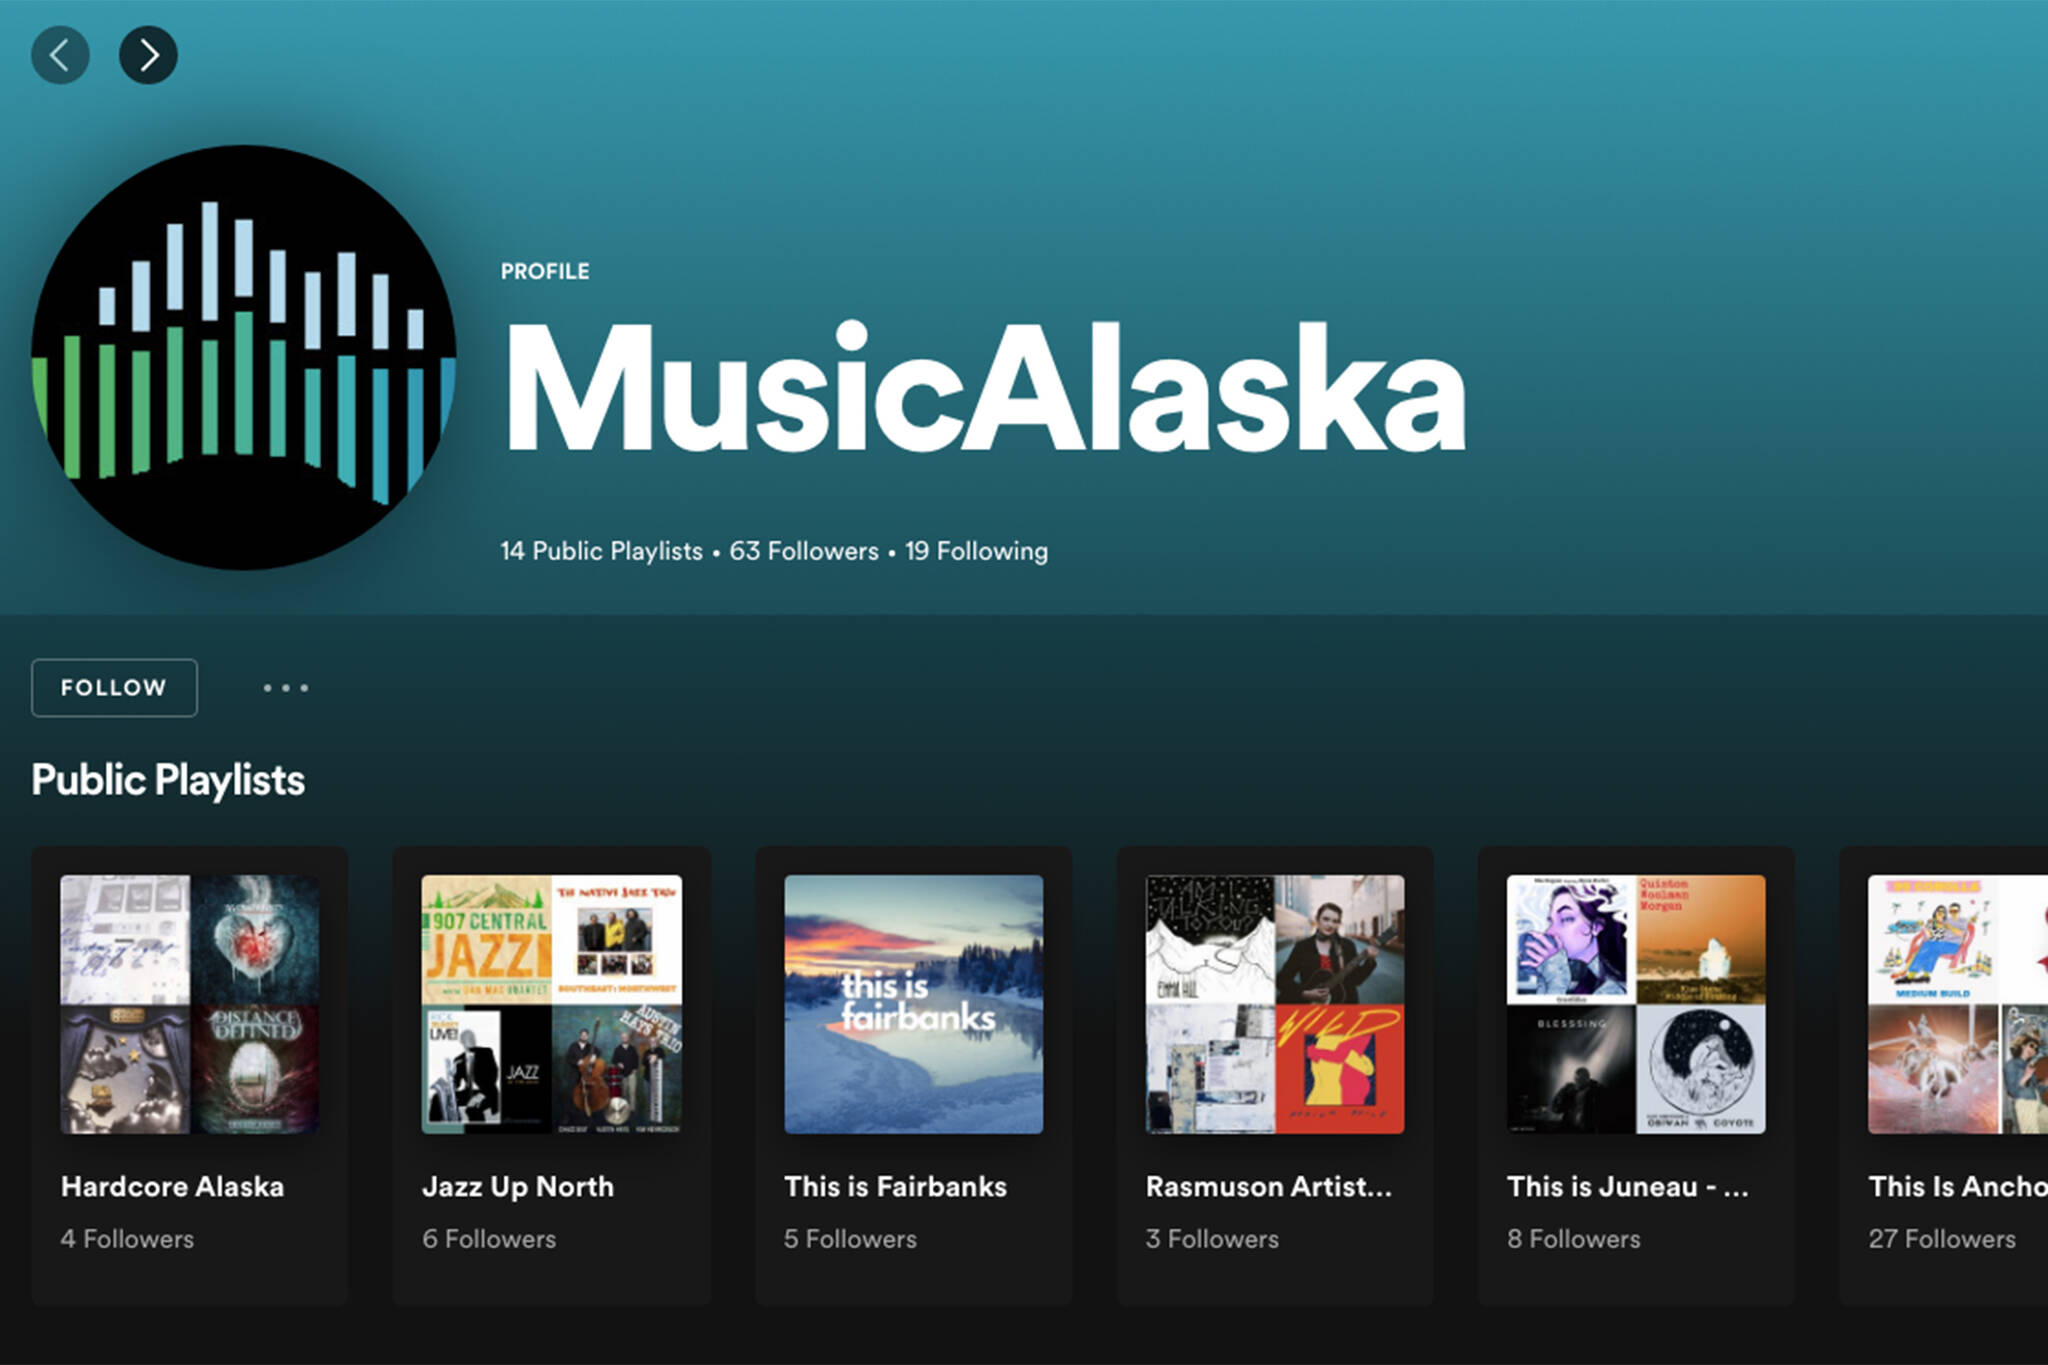
Task: Follow the MusicAlaska profile
Action: [114, 688]
